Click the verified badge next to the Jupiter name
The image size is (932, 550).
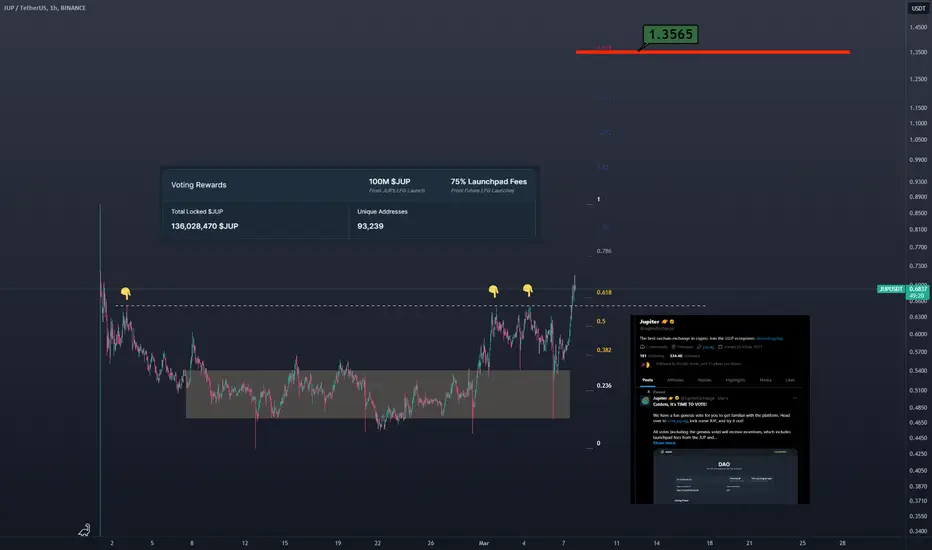point(672,322)
